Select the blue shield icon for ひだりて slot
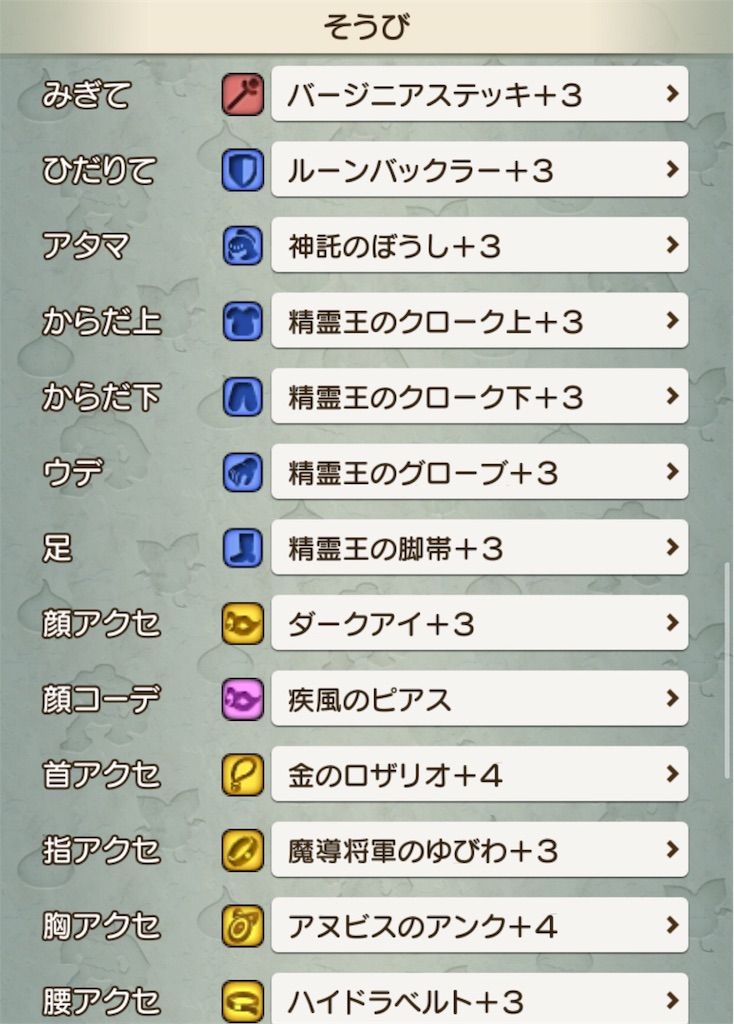This screenshot has width=734, height=1024. (243, 170)
